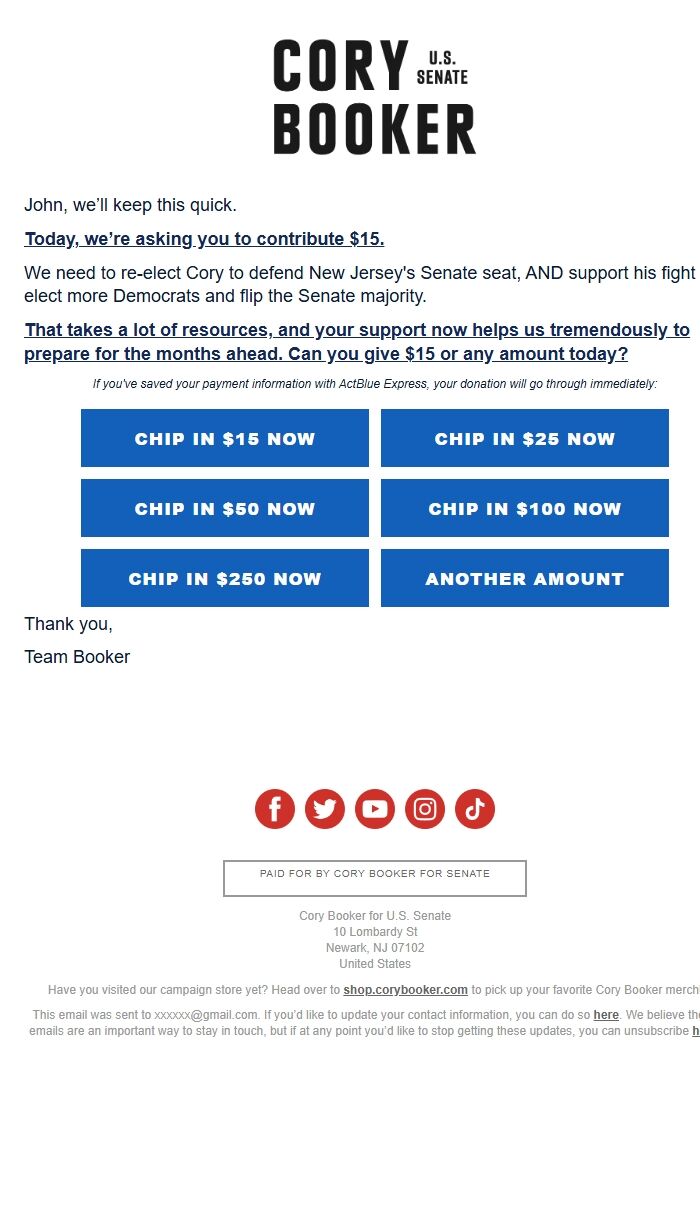This screenshot has height=1220, width=700.
Task: Open the Instagram profile icon
Action: [424, 808]
